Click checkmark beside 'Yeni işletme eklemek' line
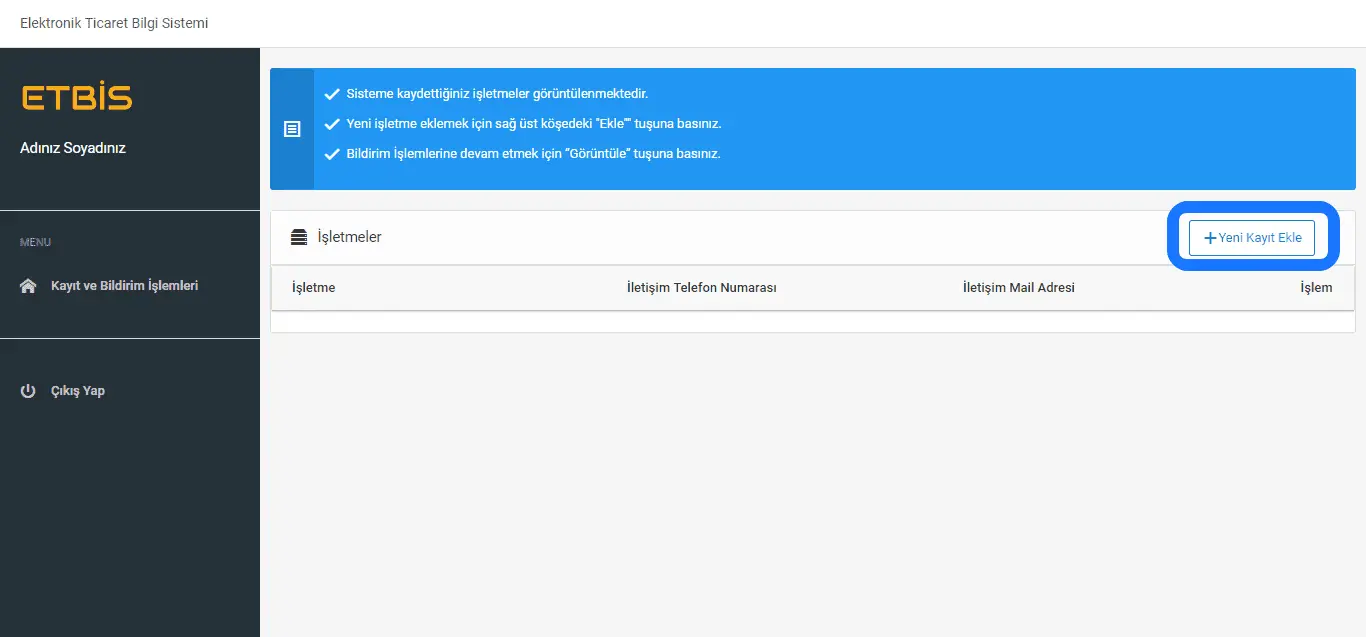 coord(332,124)
